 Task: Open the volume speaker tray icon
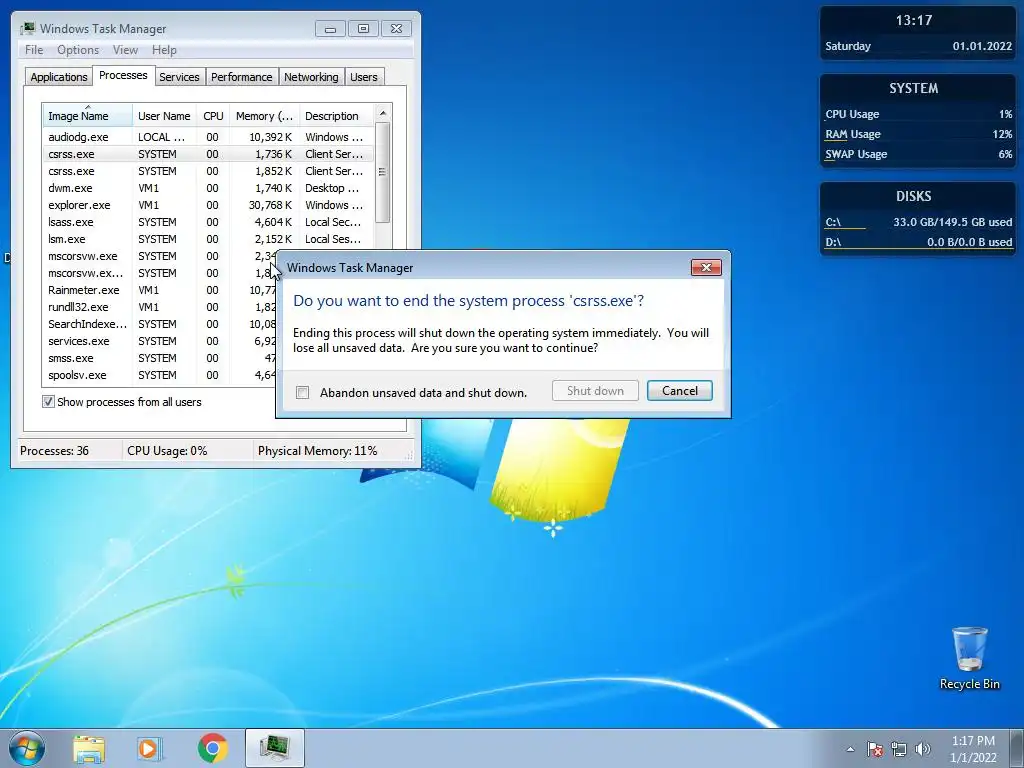coord(923,749)
